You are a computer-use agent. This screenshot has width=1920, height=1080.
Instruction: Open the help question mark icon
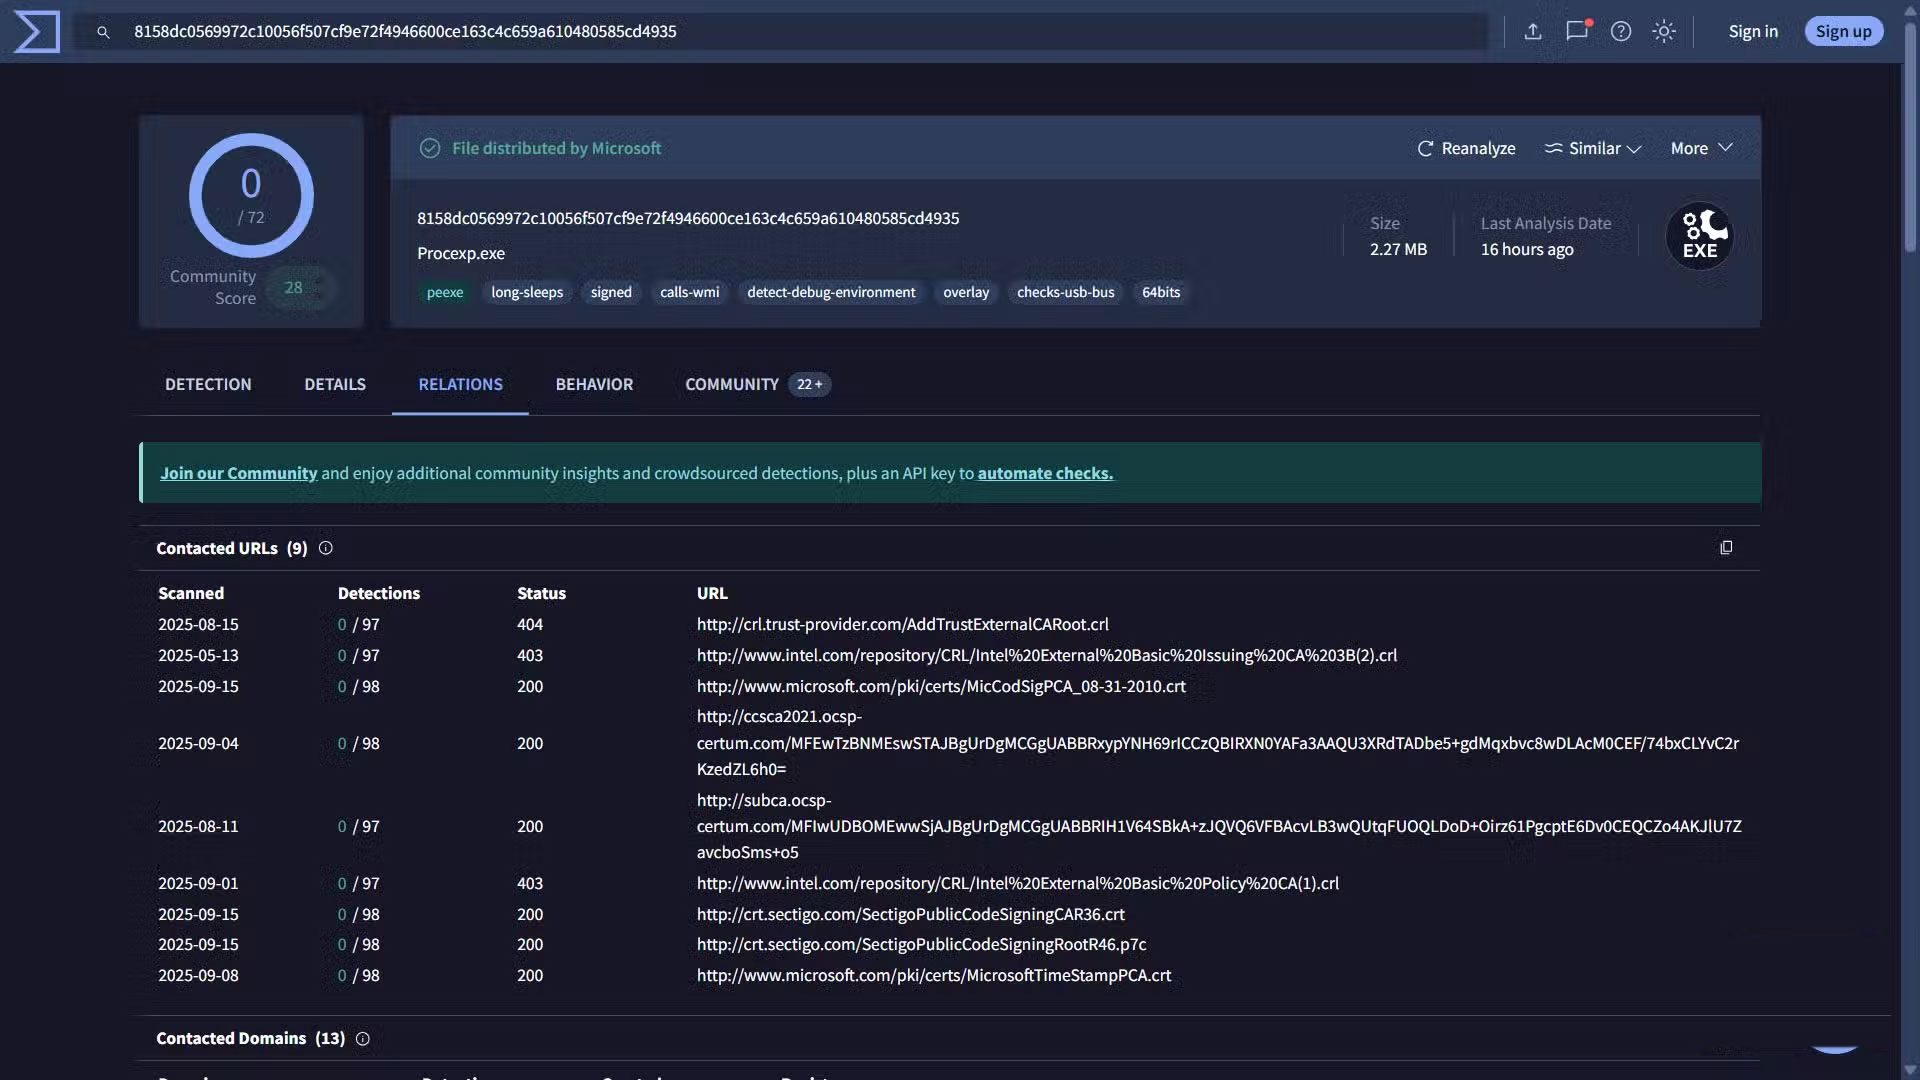[x=1621, y=32]
